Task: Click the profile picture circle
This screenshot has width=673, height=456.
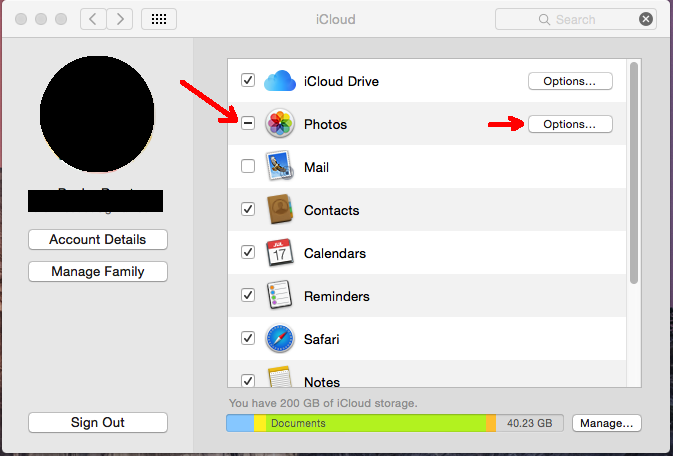Action: pos(97,114)
